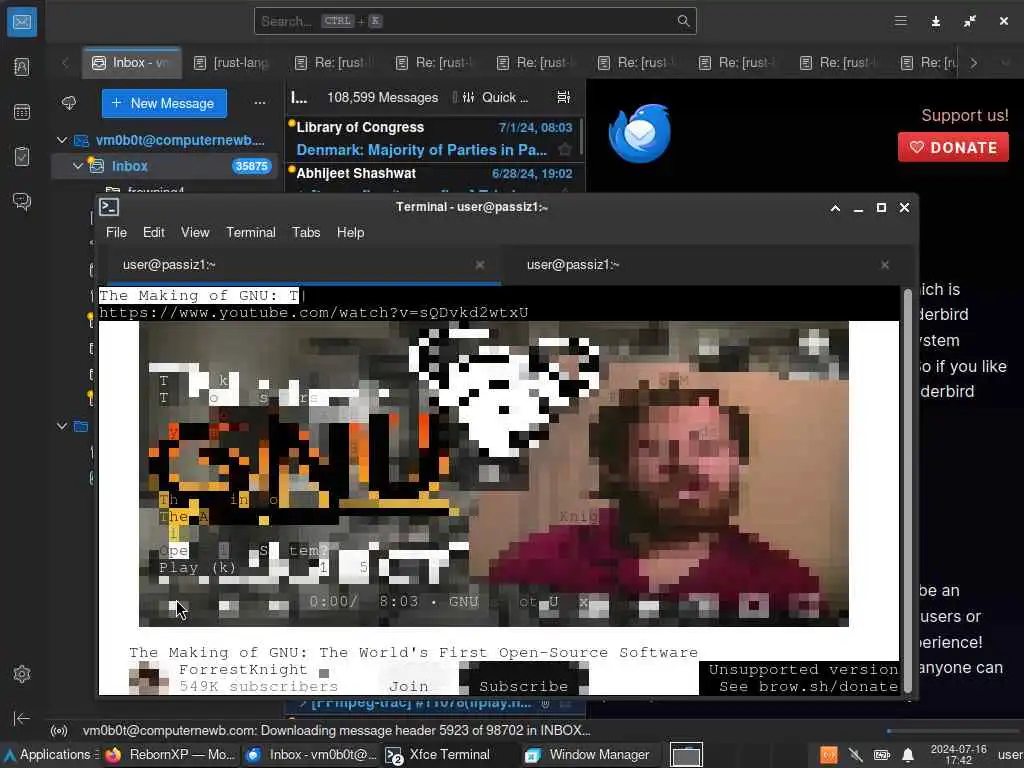Click the terminal icon in Terminal title bar
1024x768 pixels.
pyautogui.click(x=108, y=207)
